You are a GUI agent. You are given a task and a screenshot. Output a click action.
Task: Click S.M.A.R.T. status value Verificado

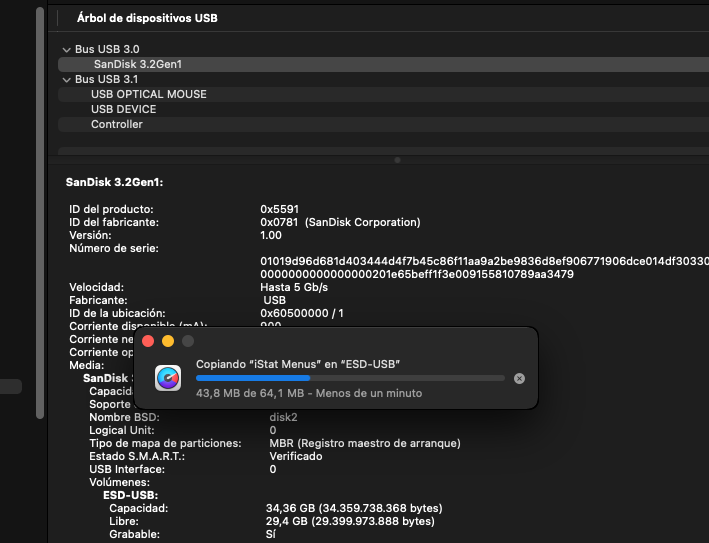[x=296, y=457]
